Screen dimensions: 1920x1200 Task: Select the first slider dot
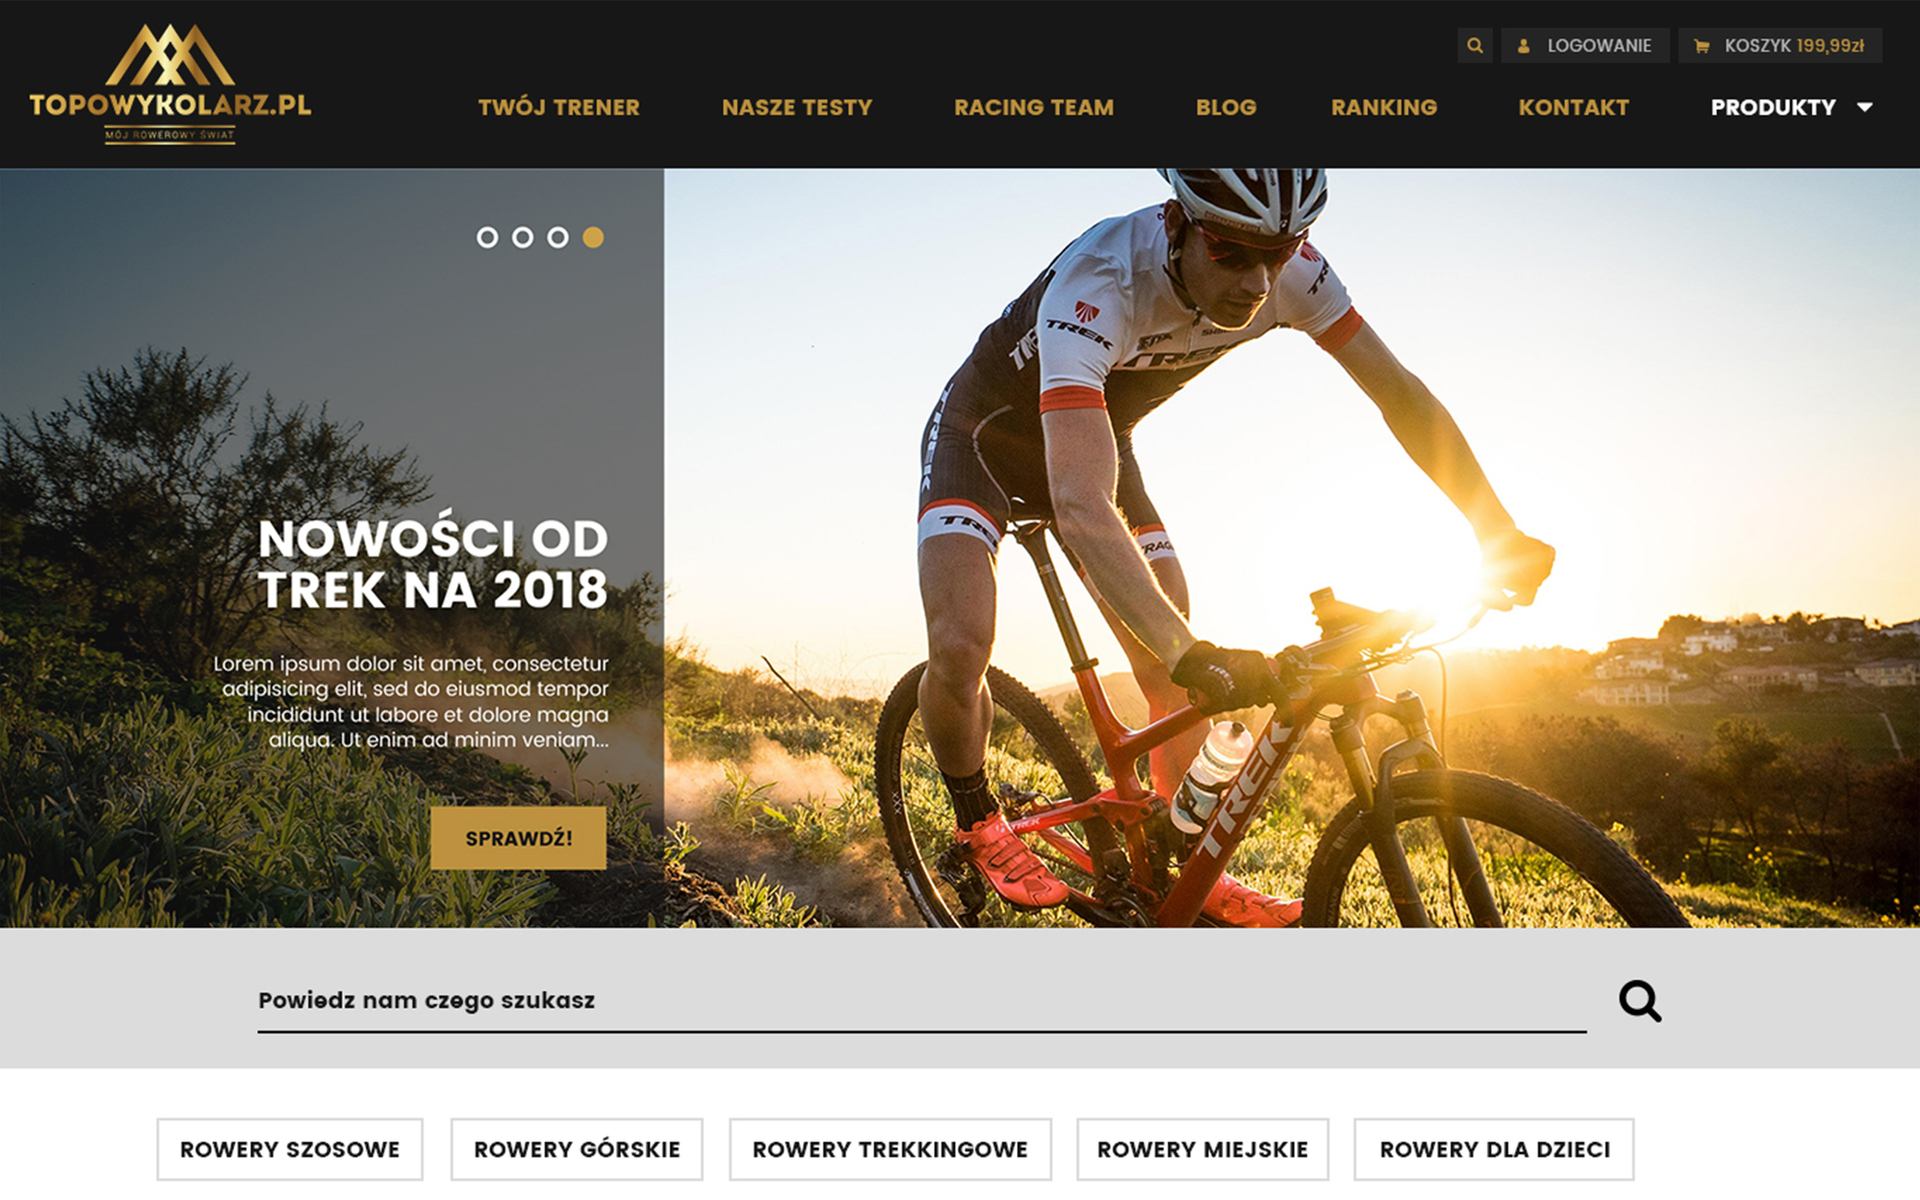click(487, 238)
